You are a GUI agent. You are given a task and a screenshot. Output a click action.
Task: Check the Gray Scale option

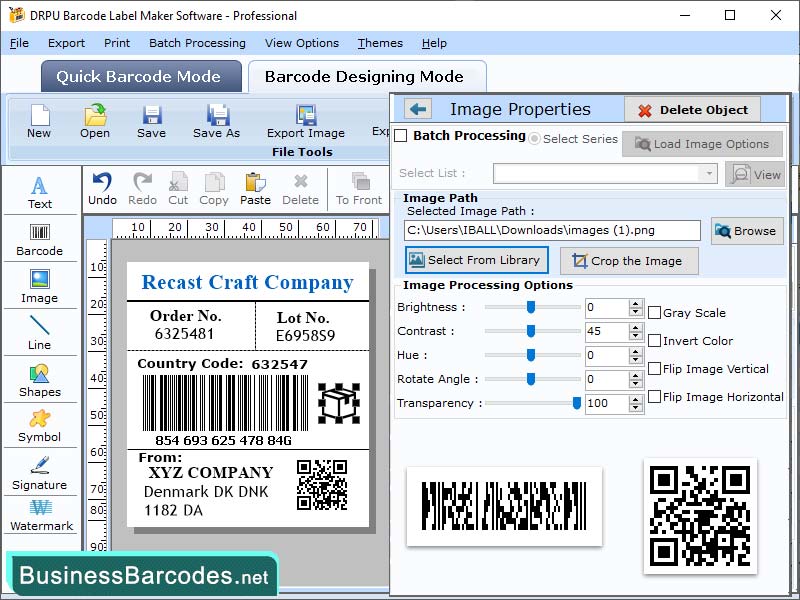point(653,311)
